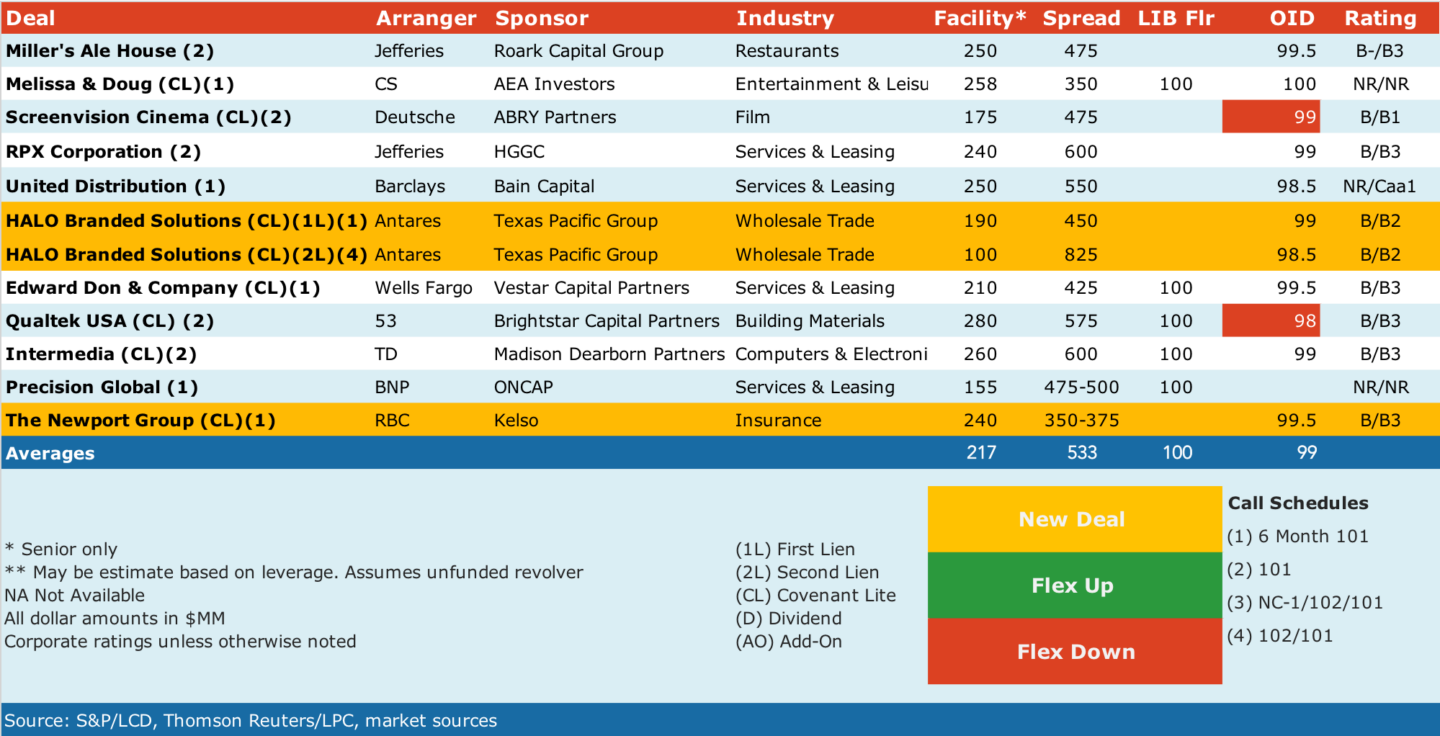Click the Madison Dearborn Partners sponsor cell
The image size is (1440, 736).
point(609,354)
